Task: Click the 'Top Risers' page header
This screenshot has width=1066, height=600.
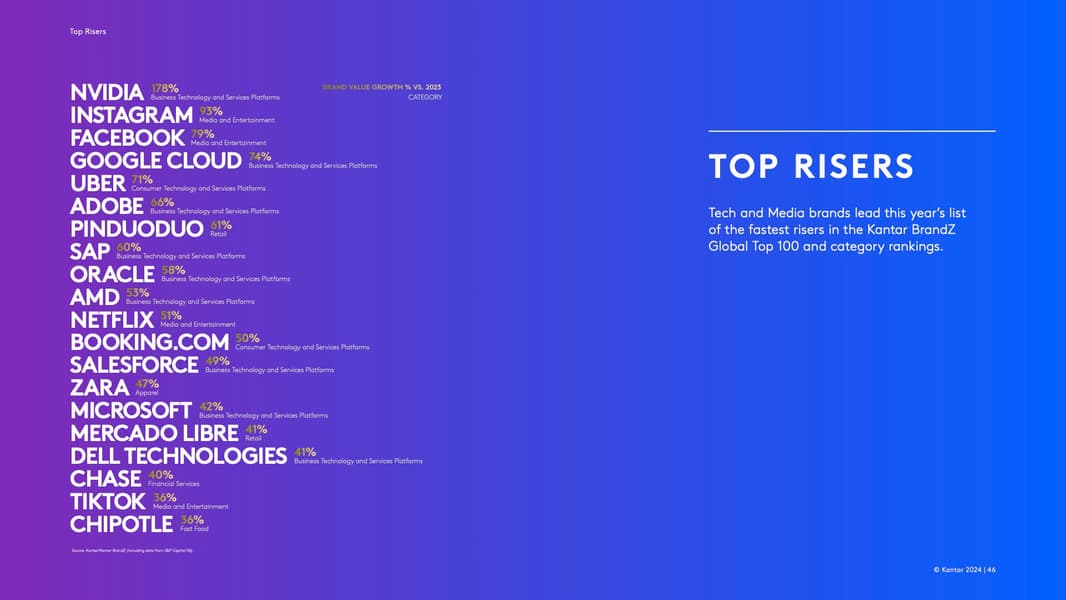Action: point(88,31)
